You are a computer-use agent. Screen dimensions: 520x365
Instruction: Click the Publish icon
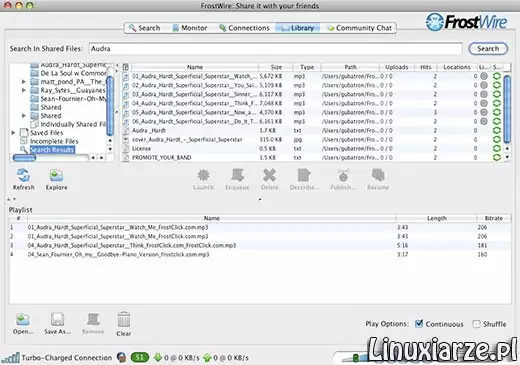coord(343,175)
